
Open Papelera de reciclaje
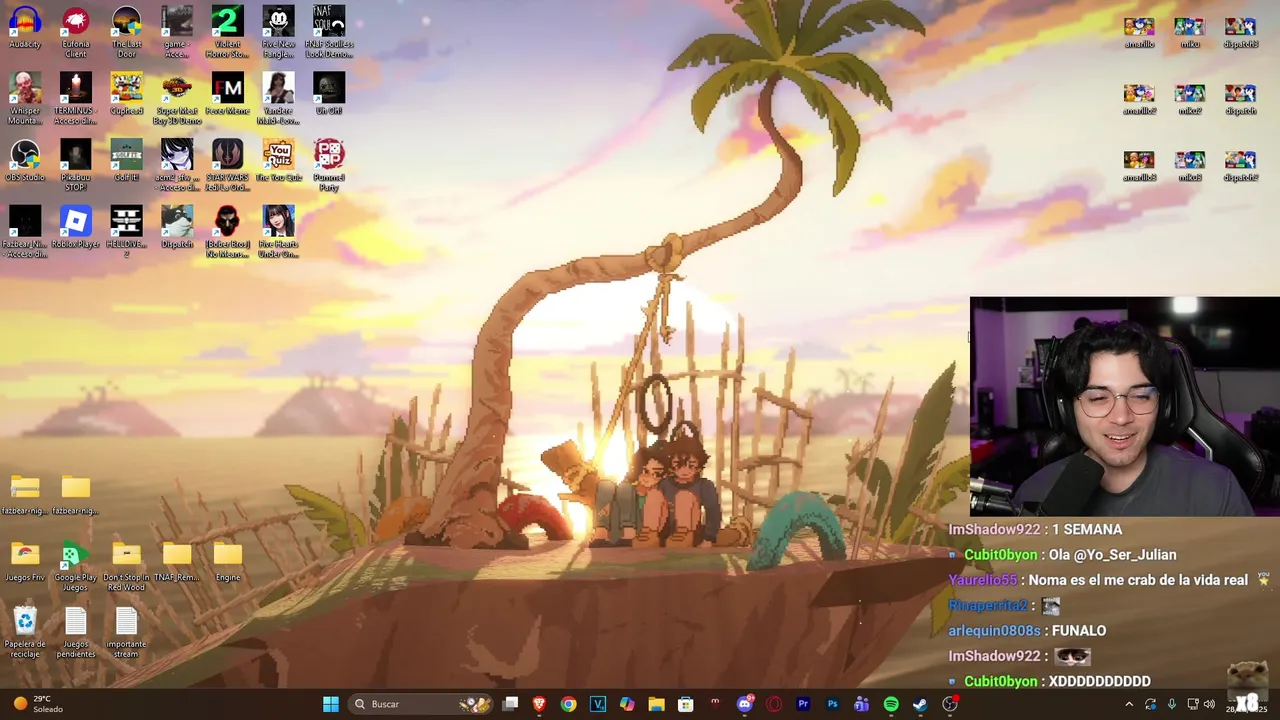click(25, 633)
